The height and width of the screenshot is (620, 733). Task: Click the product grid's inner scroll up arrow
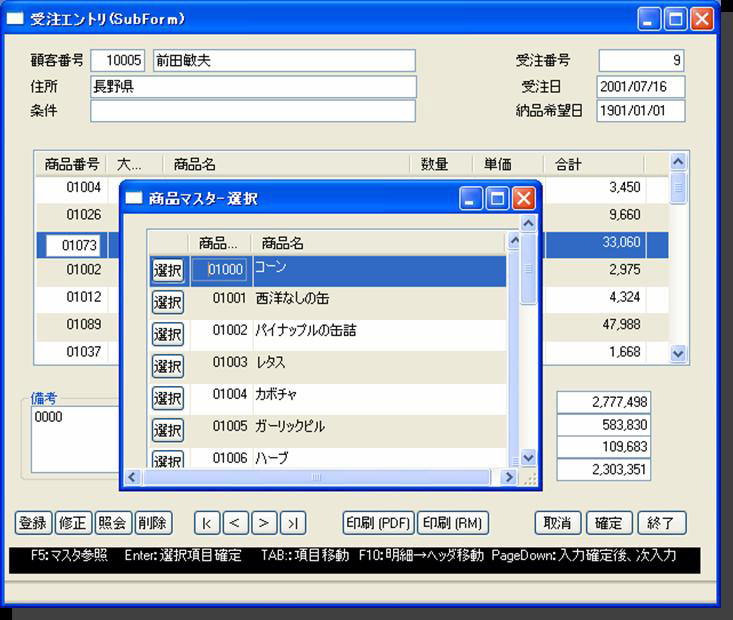click(x=514, y=241)
